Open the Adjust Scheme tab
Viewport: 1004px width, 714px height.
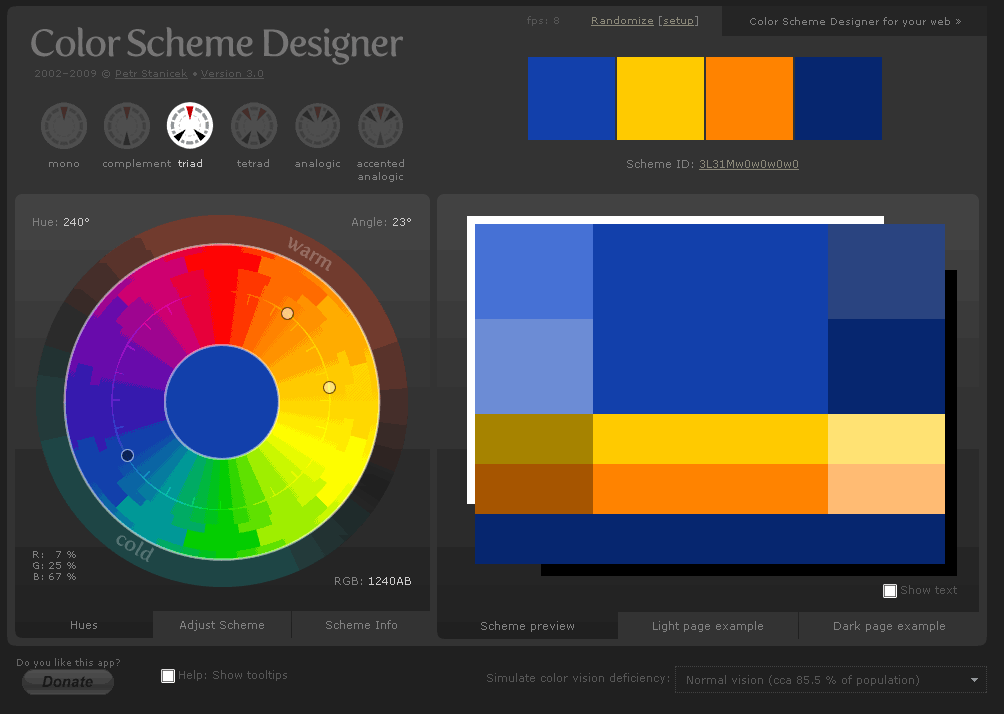coord(222,625)
